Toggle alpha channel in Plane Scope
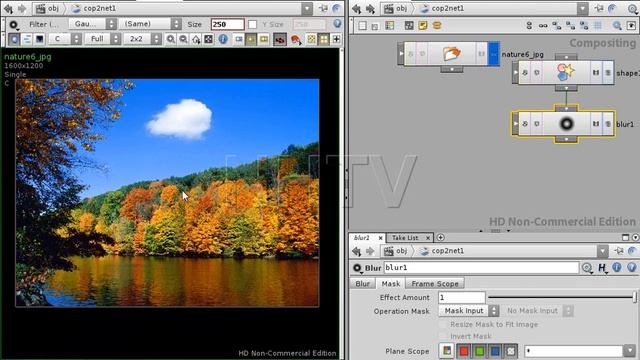Screen dimensions: 640x360 click(x=511, y=351)
